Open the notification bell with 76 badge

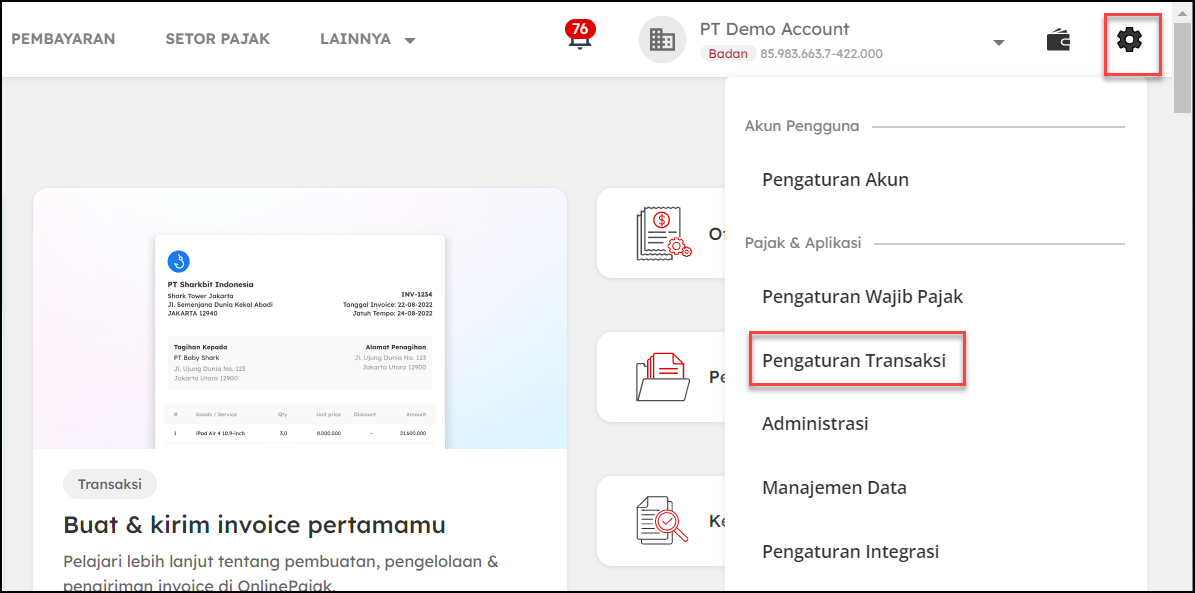[x=579, y=38]
